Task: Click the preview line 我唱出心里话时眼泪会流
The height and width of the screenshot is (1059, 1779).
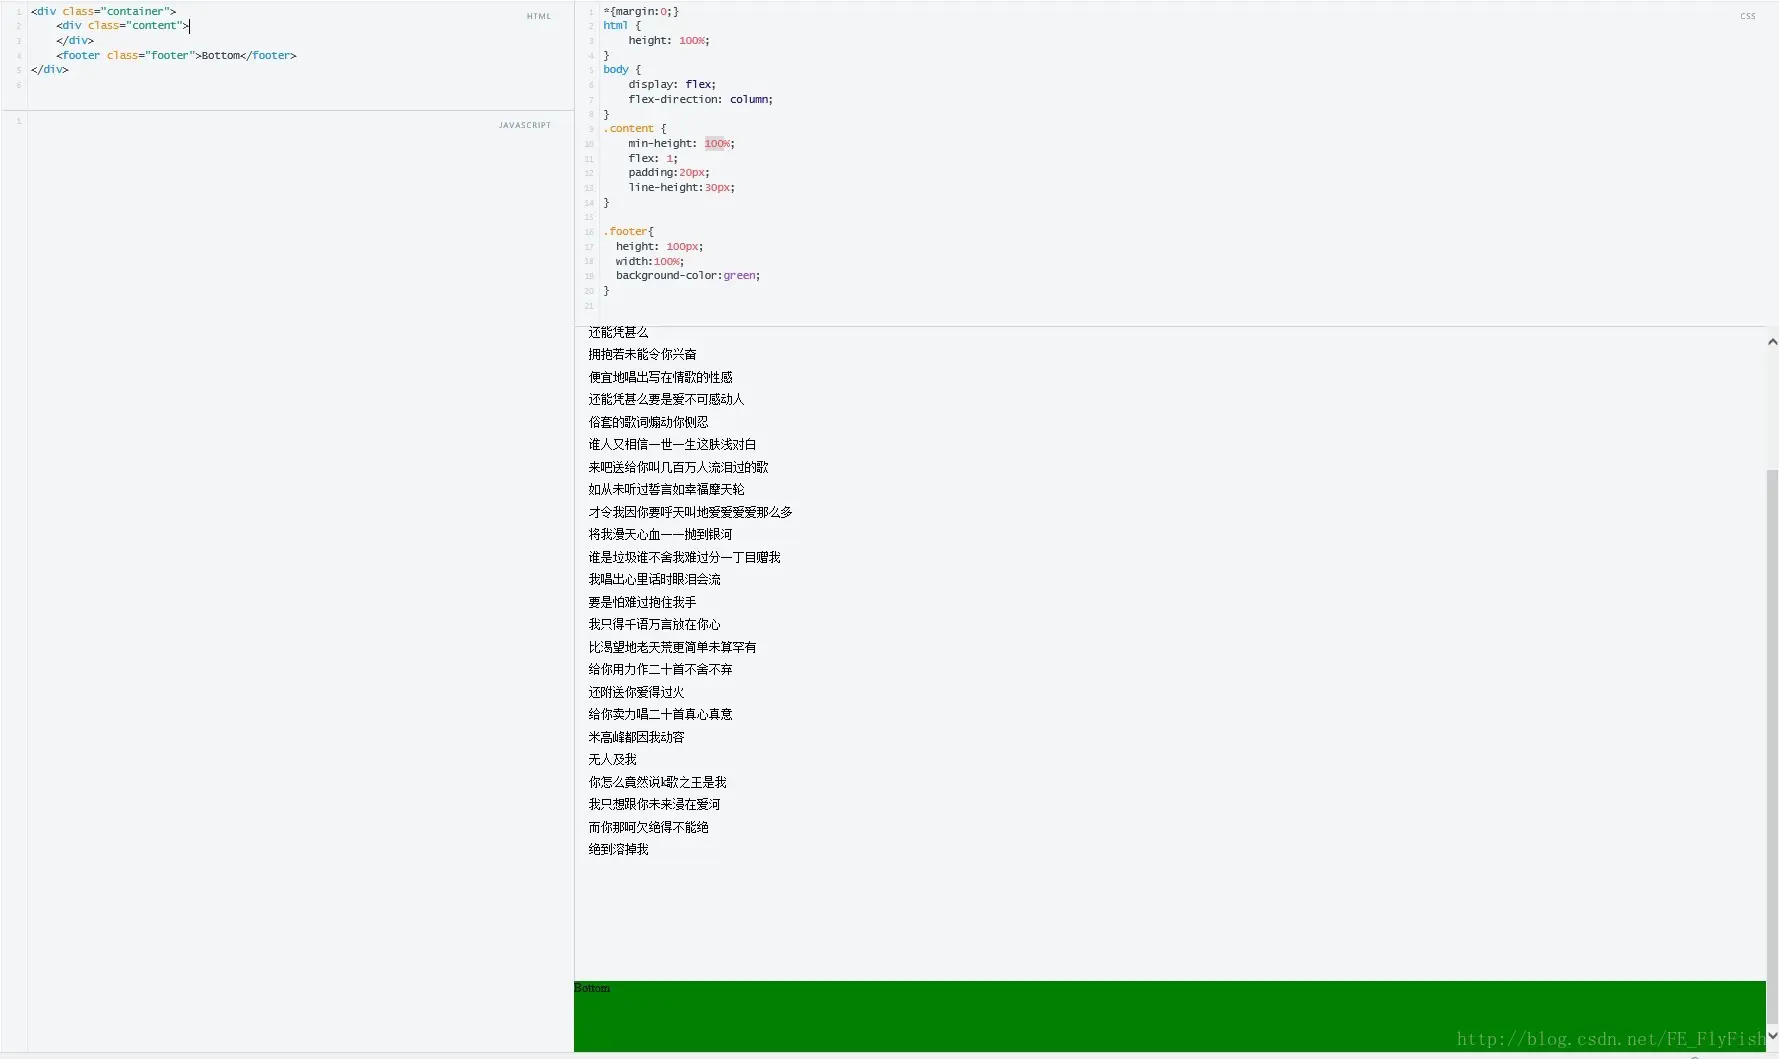Action: pos(654,579)
